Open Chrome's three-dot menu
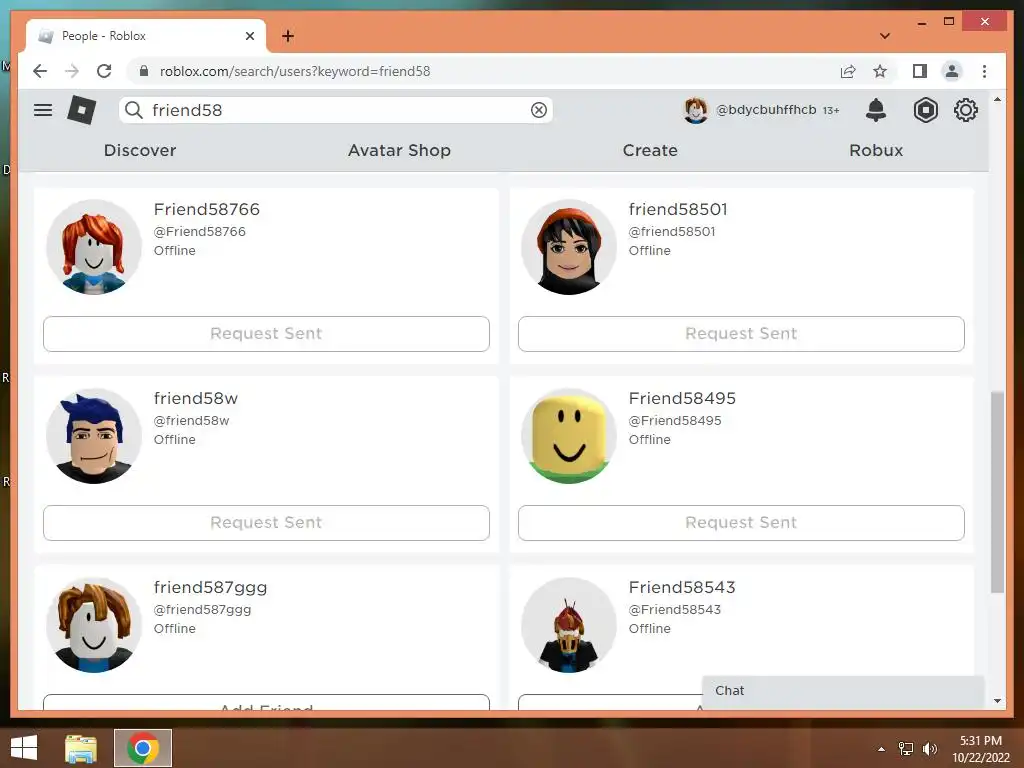This screenshot has height=768, width=1024. tap(984, 71)
